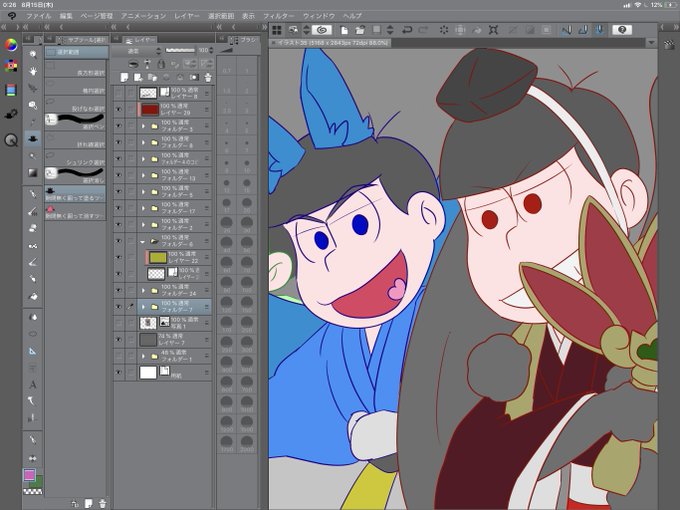Select the 選択消し sub tool

point(75,175)
